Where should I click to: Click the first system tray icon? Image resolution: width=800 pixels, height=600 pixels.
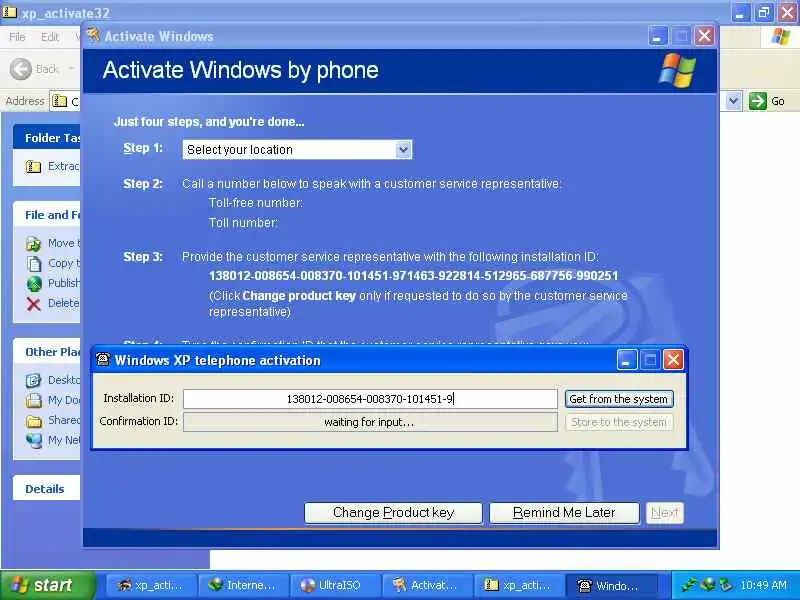(x=689, y=585)
